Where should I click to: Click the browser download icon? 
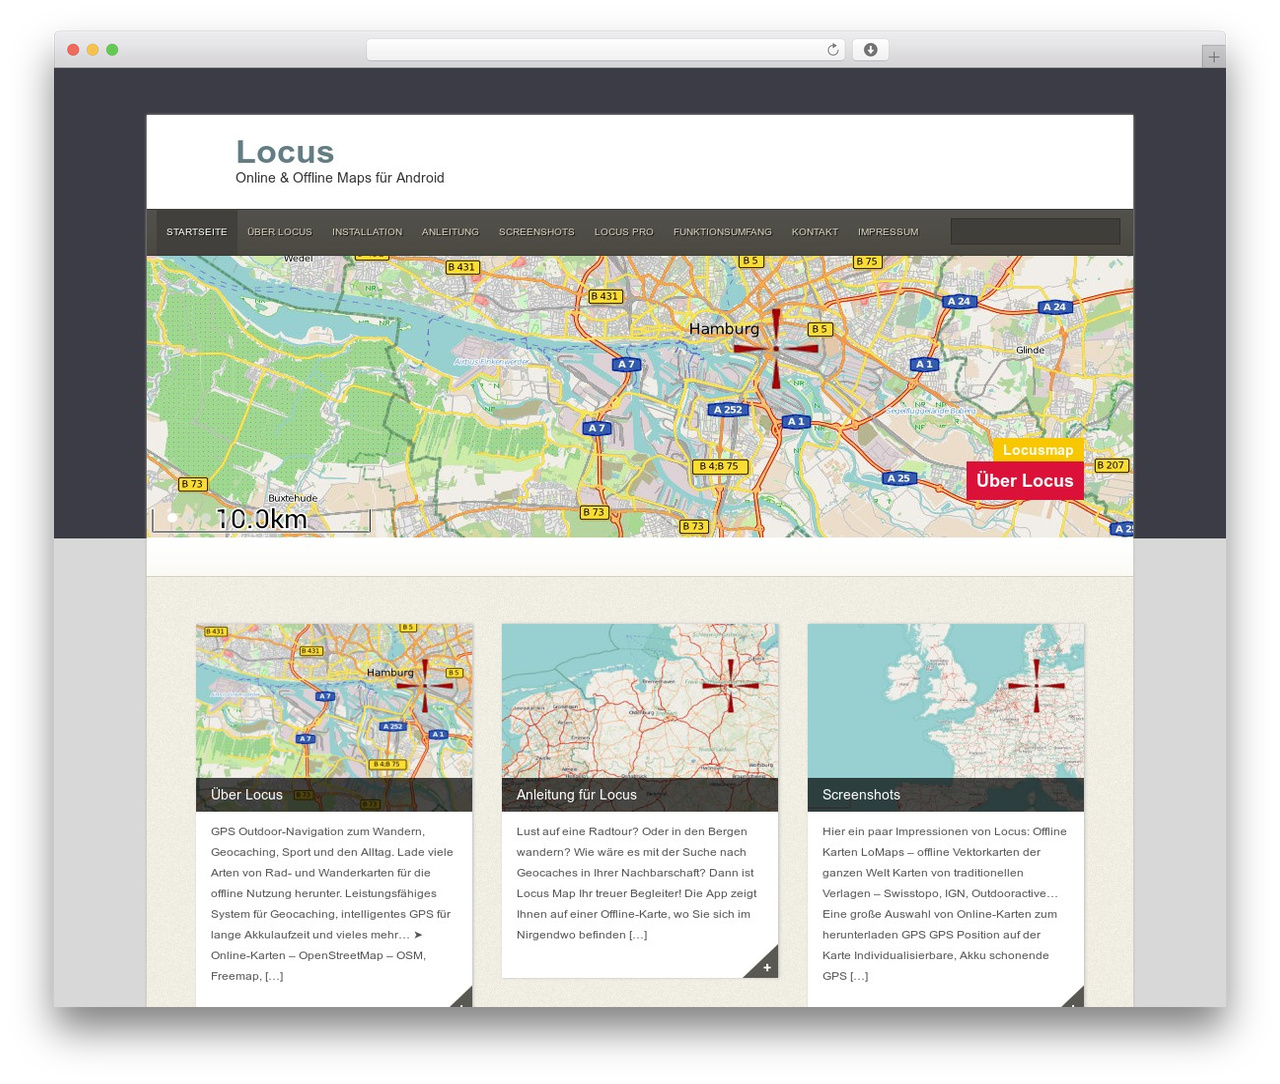[870, 50]
